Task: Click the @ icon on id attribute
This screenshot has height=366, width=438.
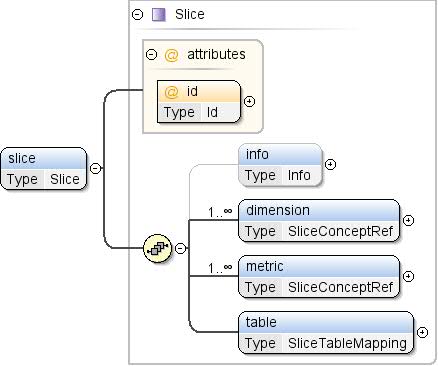Action: [171, 92]
